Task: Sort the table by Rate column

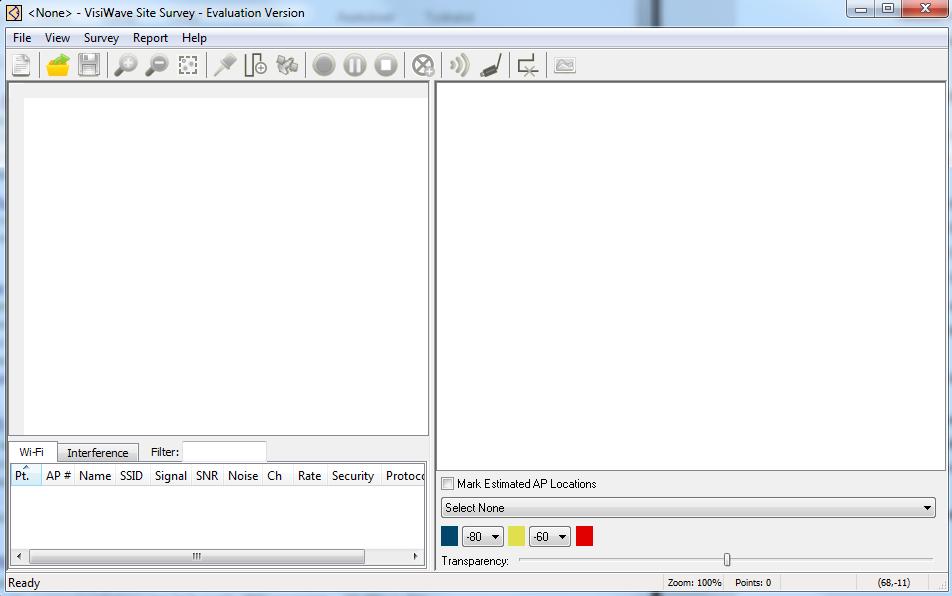Action: [310, 476]
